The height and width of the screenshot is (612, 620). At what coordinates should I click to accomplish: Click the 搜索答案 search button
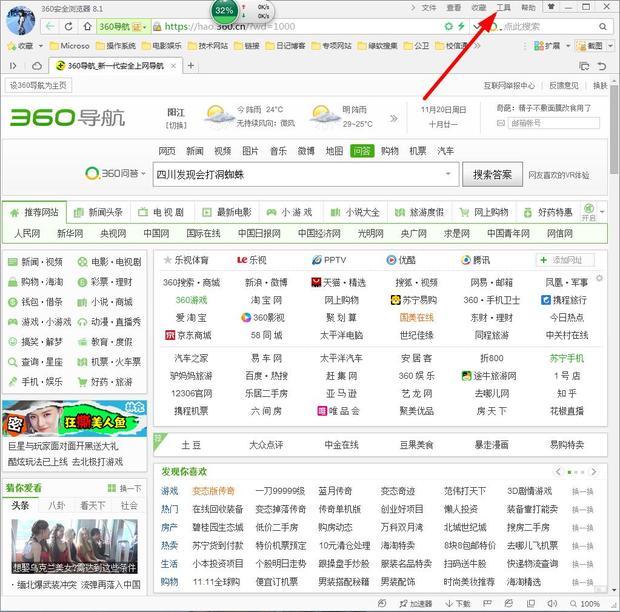[492, 174]
